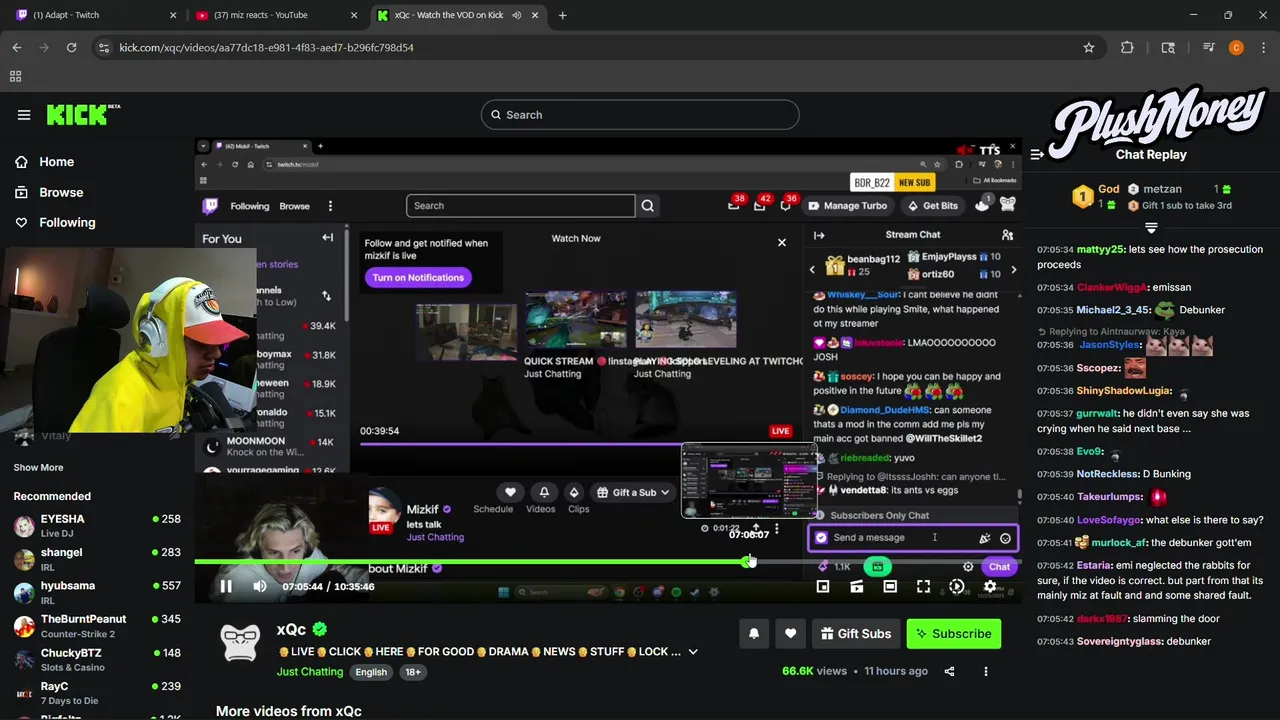1280x720 pixels.
Task: Click xQc's verified badge
Action: (320, 629)
